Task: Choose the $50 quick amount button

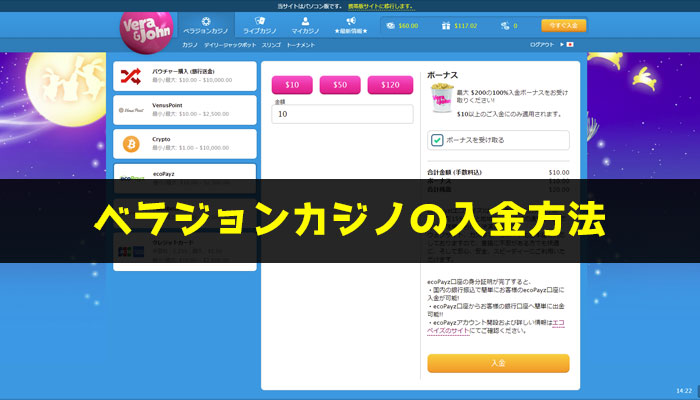Action: [340, 85]
